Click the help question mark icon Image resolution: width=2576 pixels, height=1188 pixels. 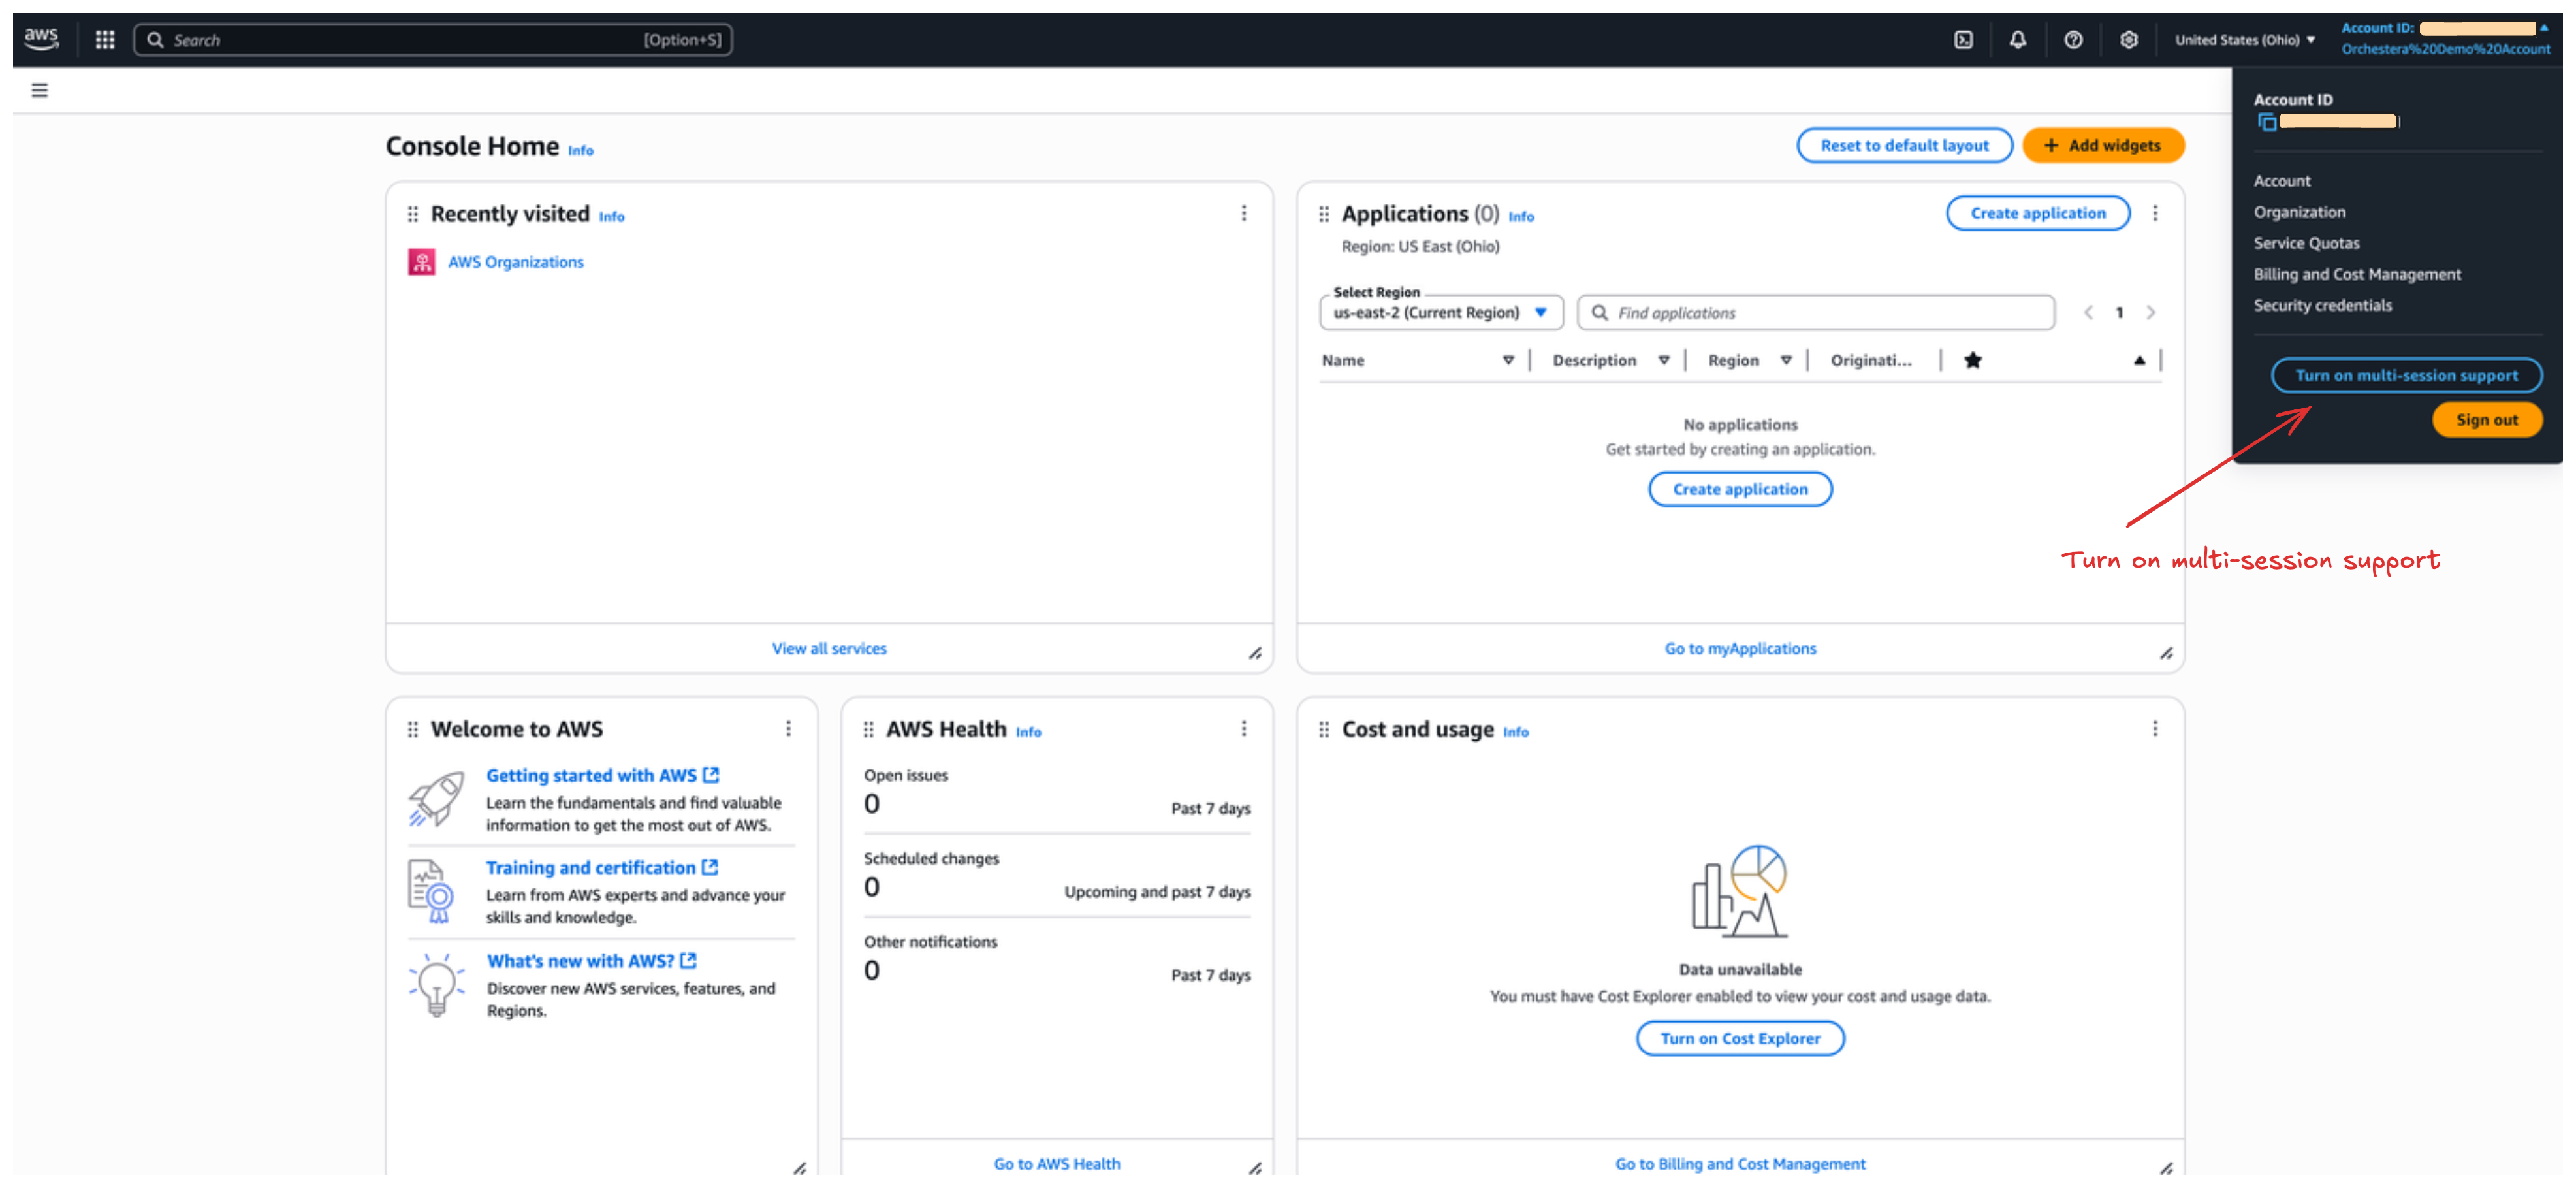coord(2073,40)
